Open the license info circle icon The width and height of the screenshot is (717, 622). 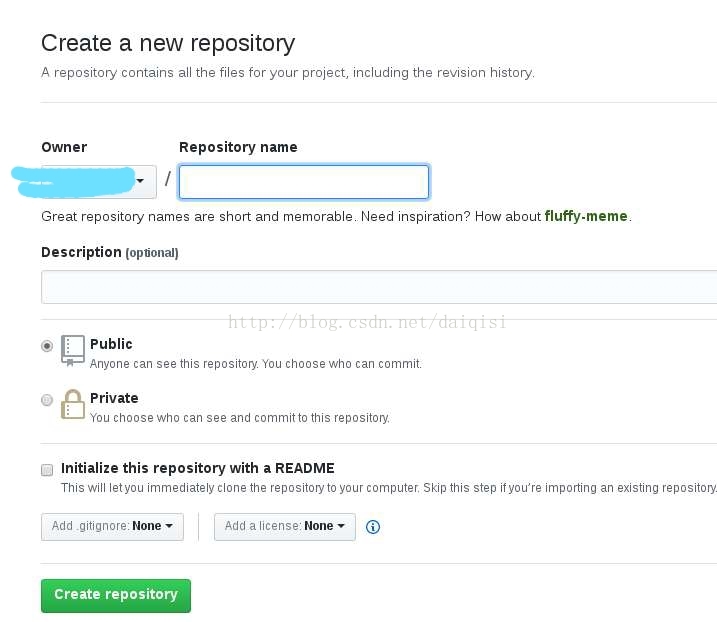point(373,527)
